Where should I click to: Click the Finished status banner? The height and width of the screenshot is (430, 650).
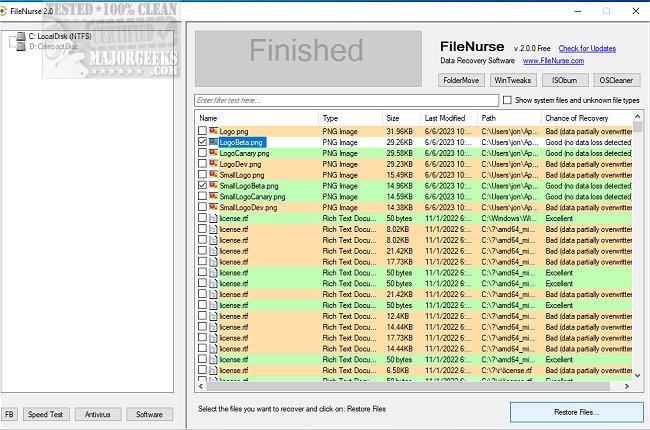(308, 58)
